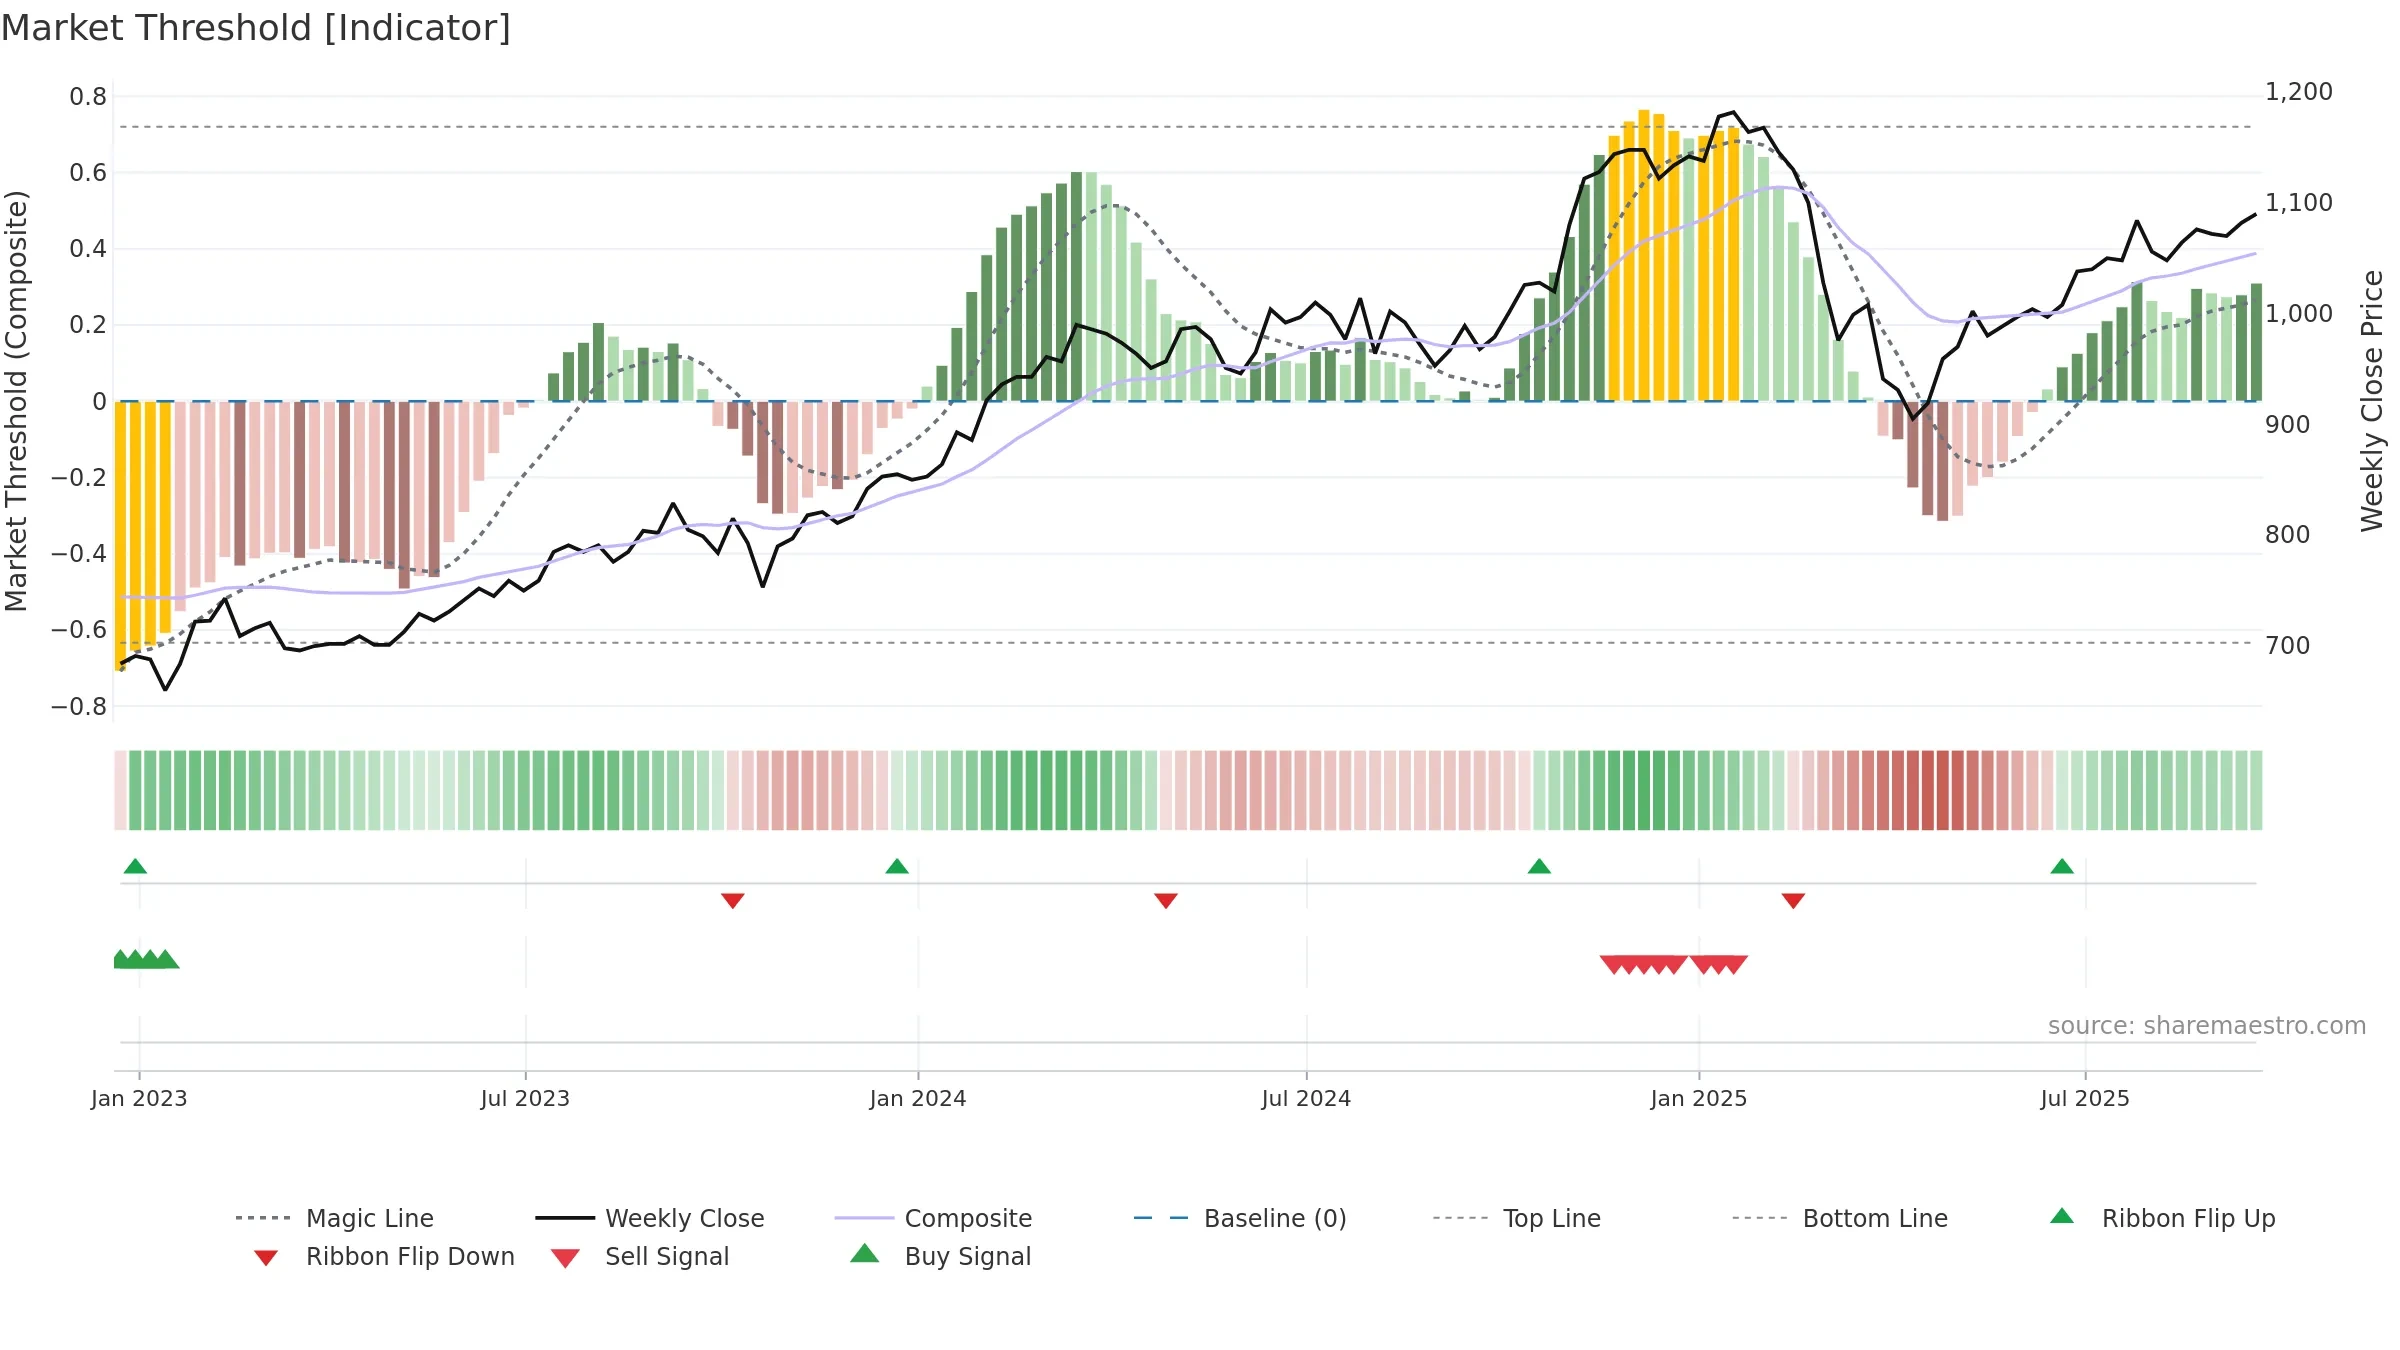2400x1350 pixels.
Task: Toggle the Weekly Close legend entry
Action: pyautogui.click(x=650, y=1218)
